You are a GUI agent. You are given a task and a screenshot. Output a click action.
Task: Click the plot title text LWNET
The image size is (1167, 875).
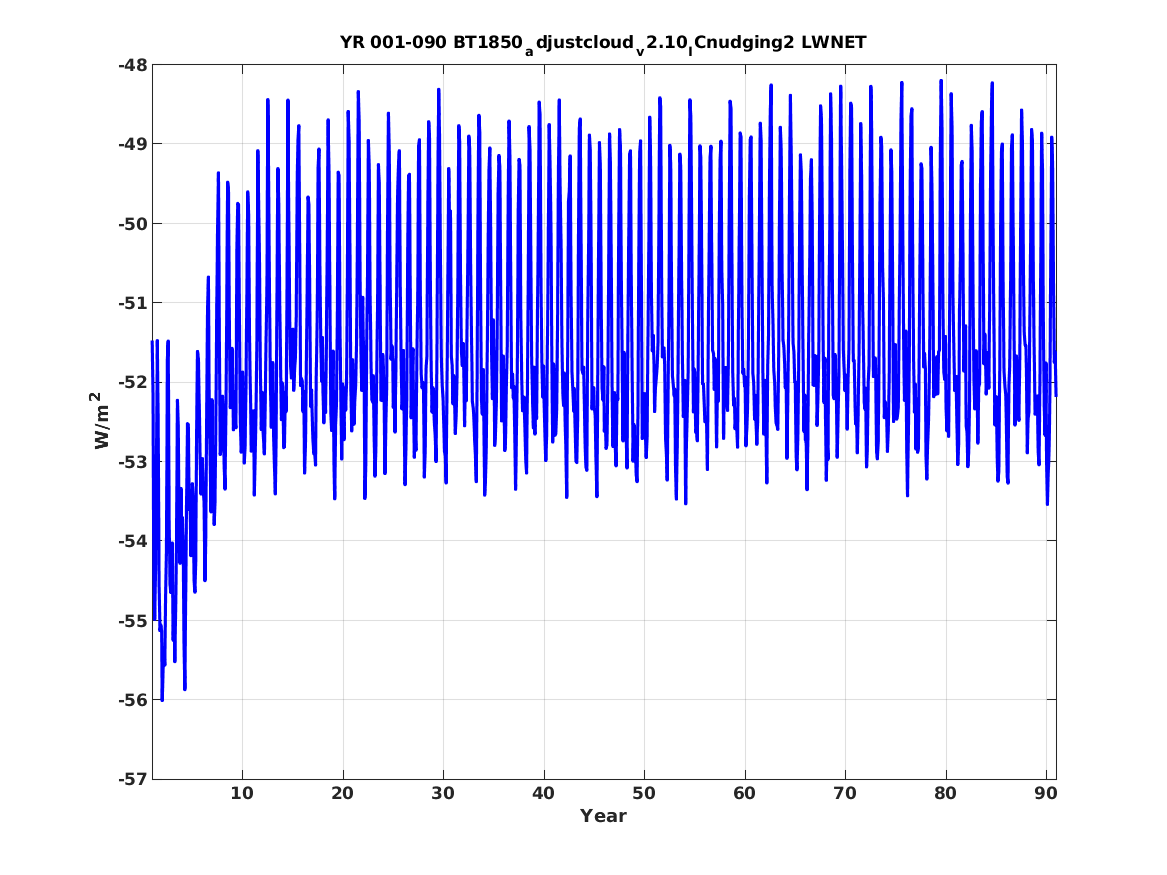click(x=834, y=42)
